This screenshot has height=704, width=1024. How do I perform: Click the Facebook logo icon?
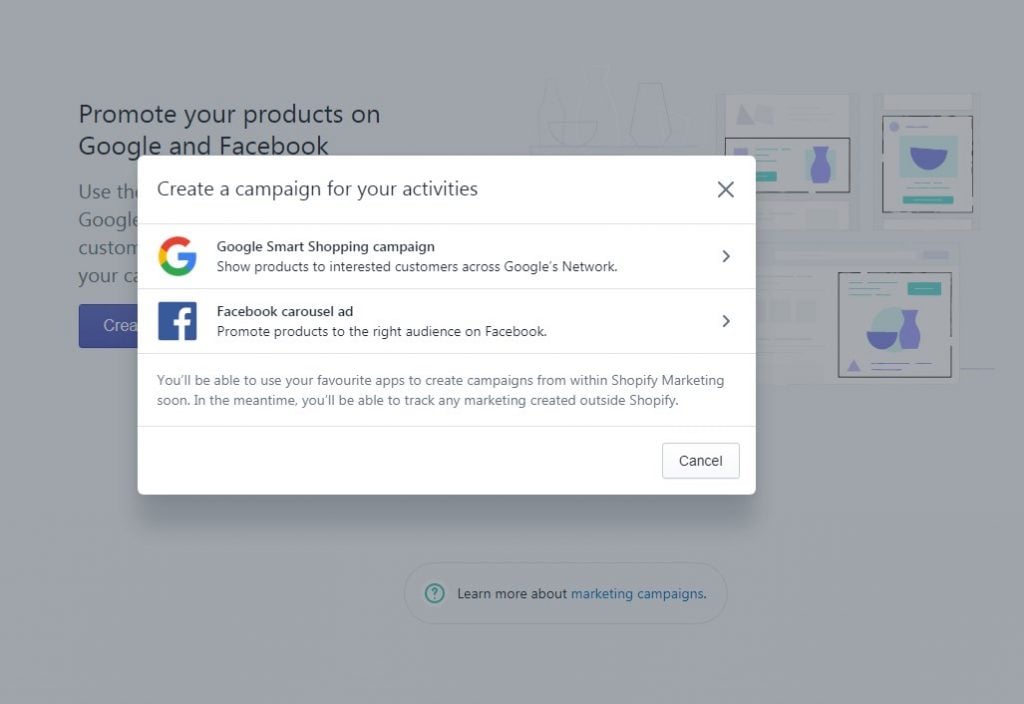[x=177, y=321]
